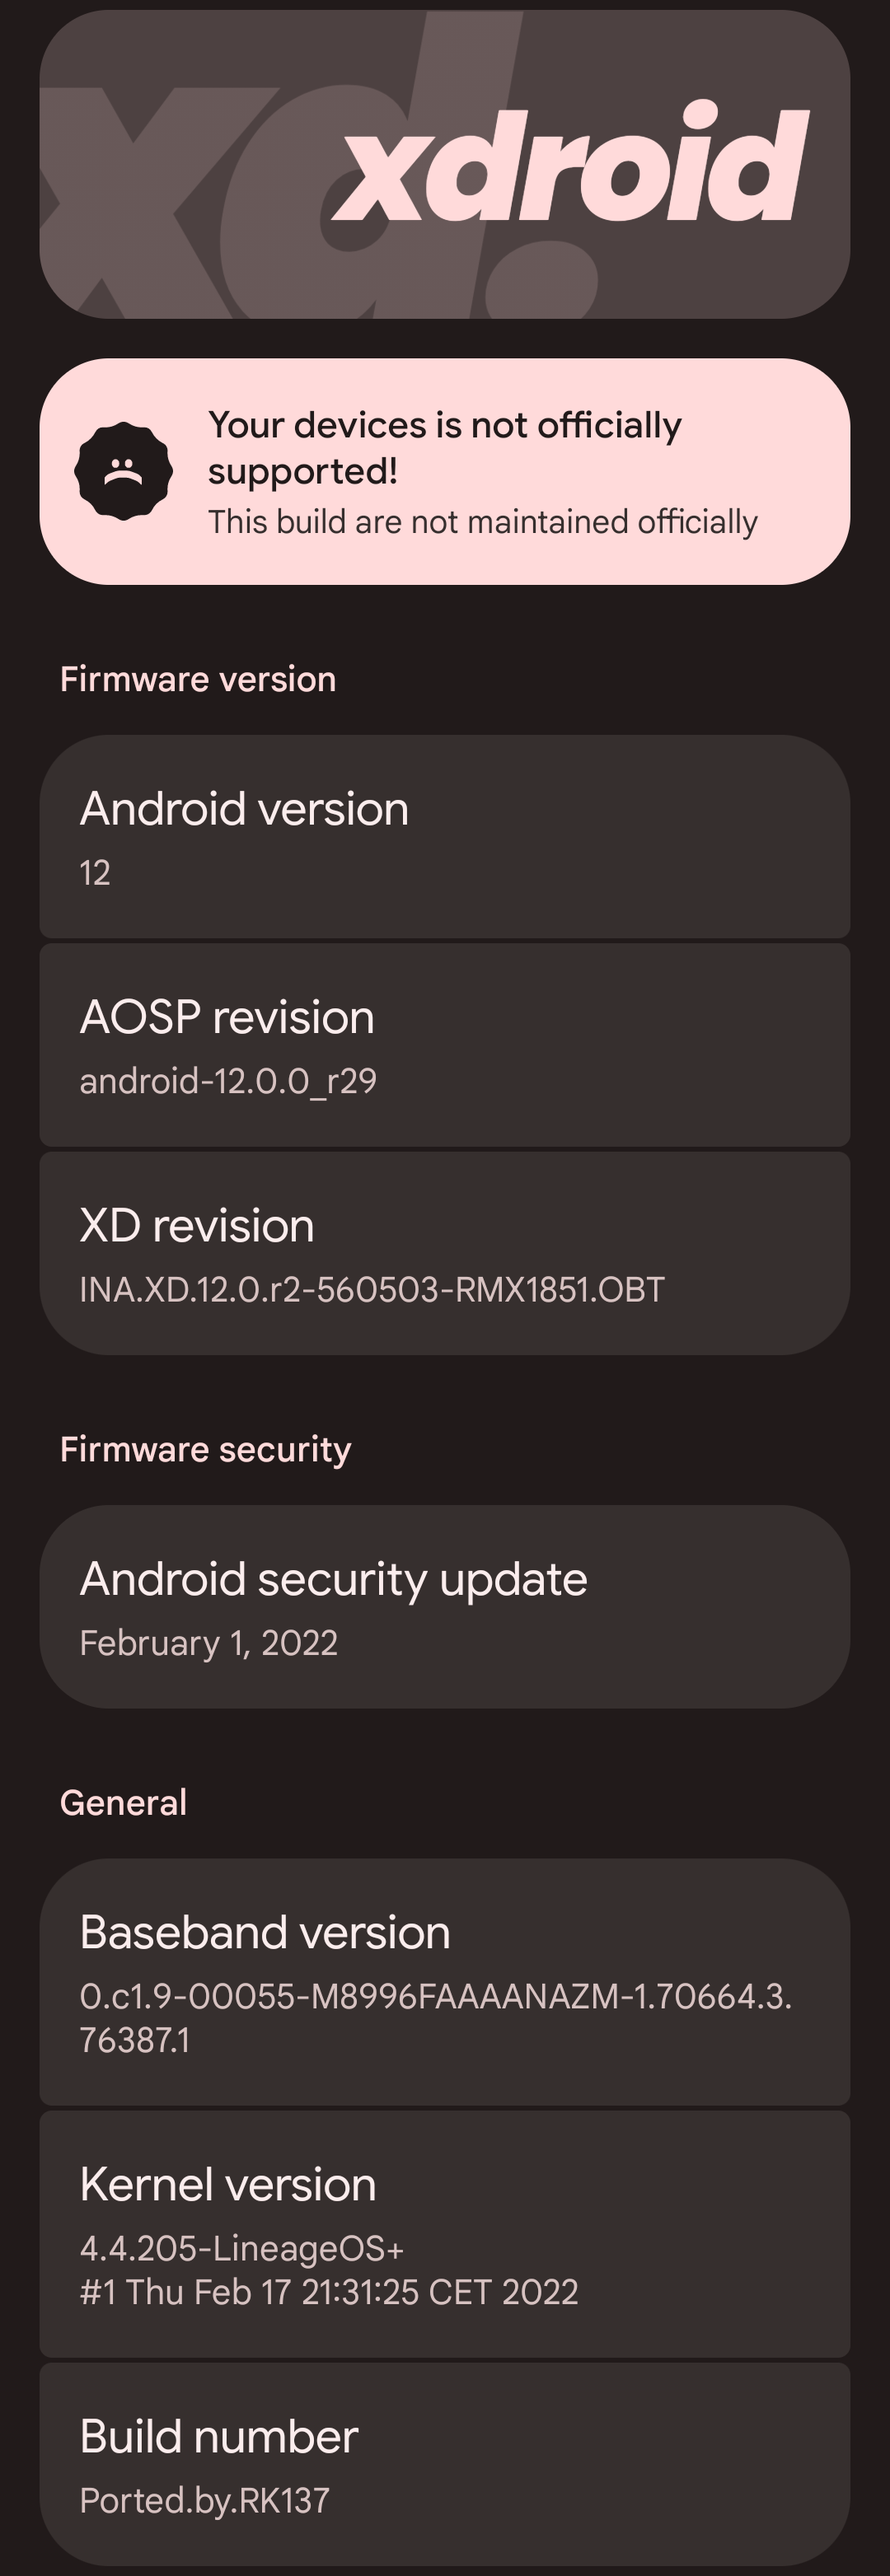The height and width of the screenshot is (2576, 890).
Task: Tap the February 1, 2022 date
Action: pos(209,1644)
